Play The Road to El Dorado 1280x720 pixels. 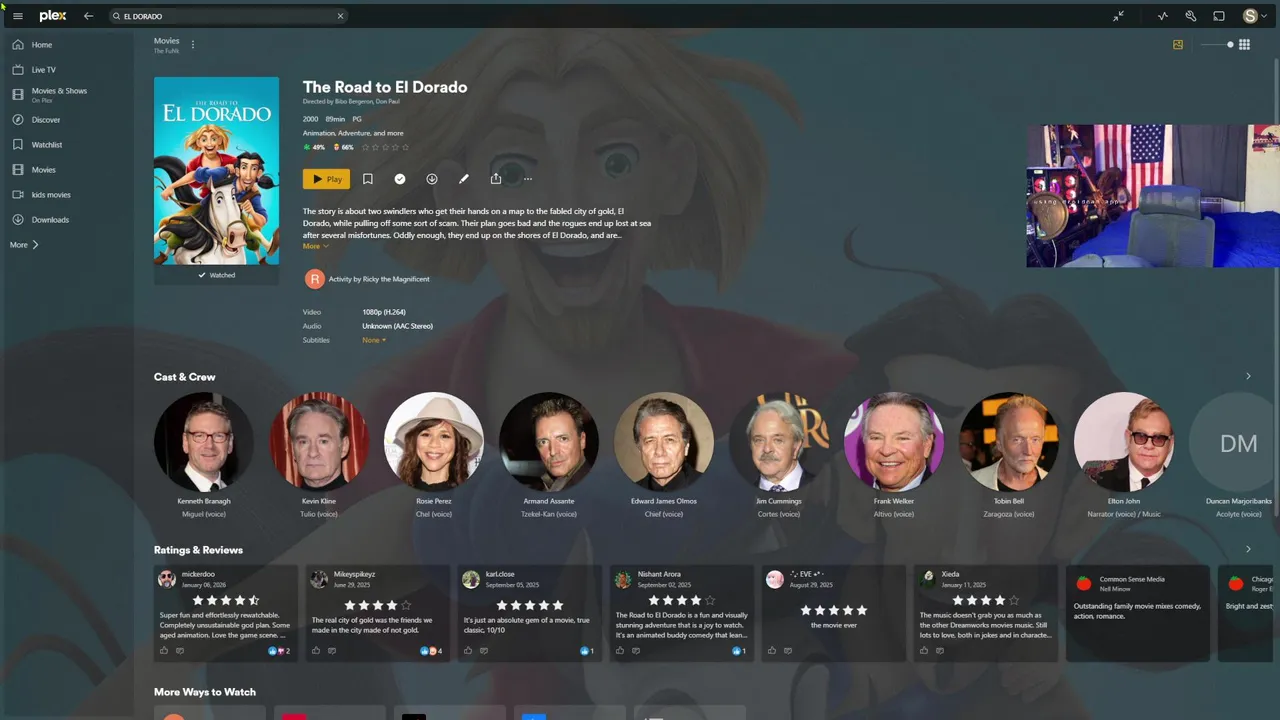point(326,179)
